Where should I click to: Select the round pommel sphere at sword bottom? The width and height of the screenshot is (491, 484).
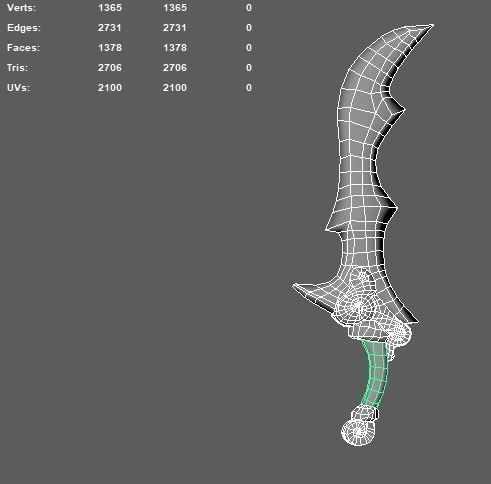click(x=358, y=432)
